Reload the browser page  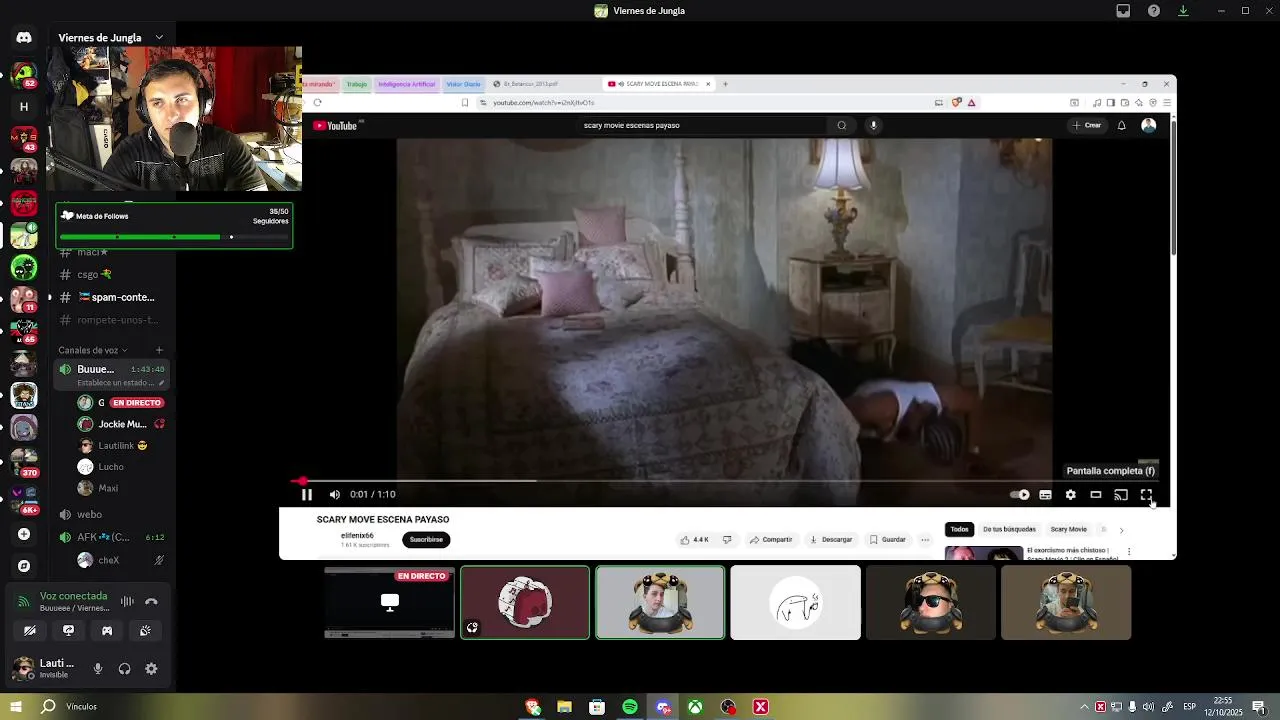(317, 102)
